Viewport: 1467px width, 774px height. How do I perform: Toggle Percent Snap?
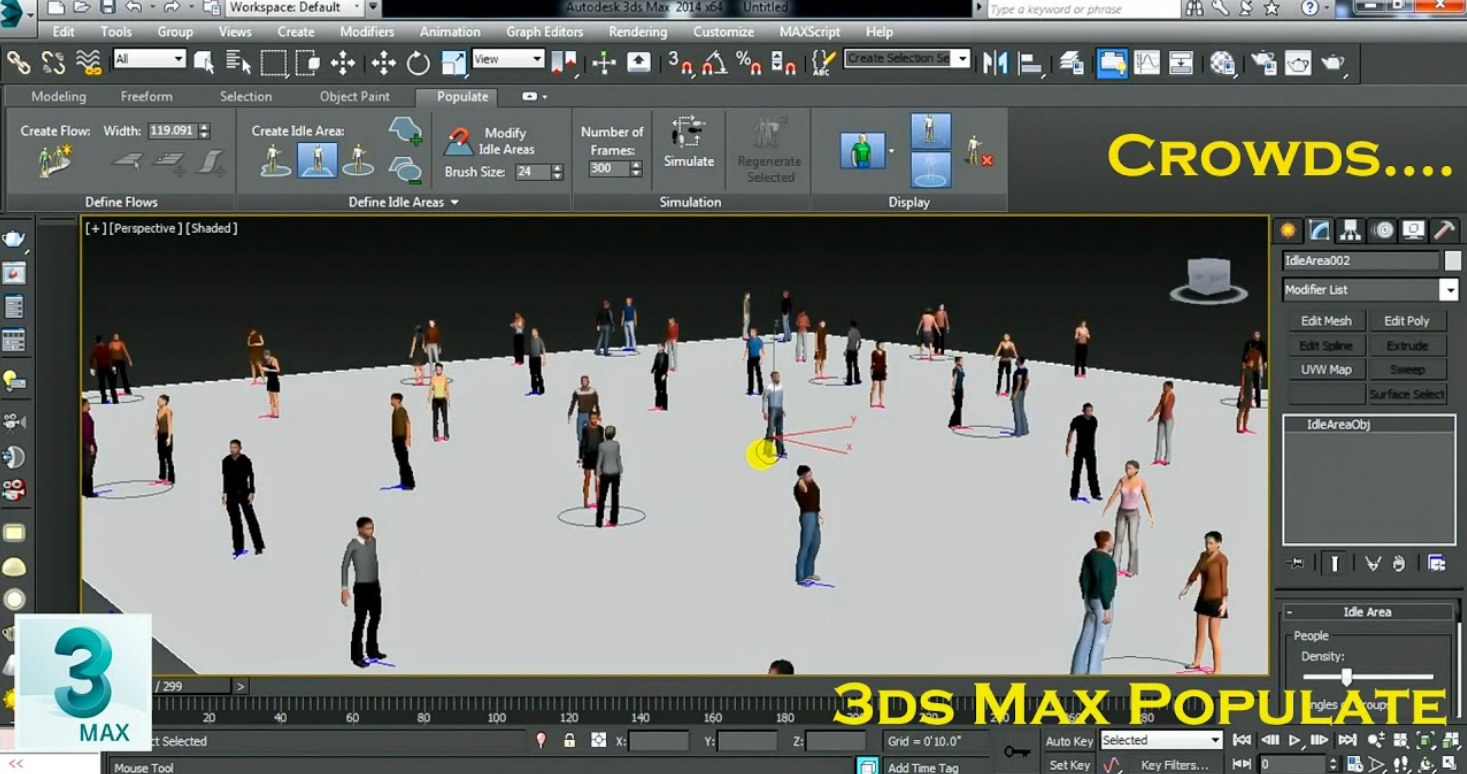coord(749,63)
